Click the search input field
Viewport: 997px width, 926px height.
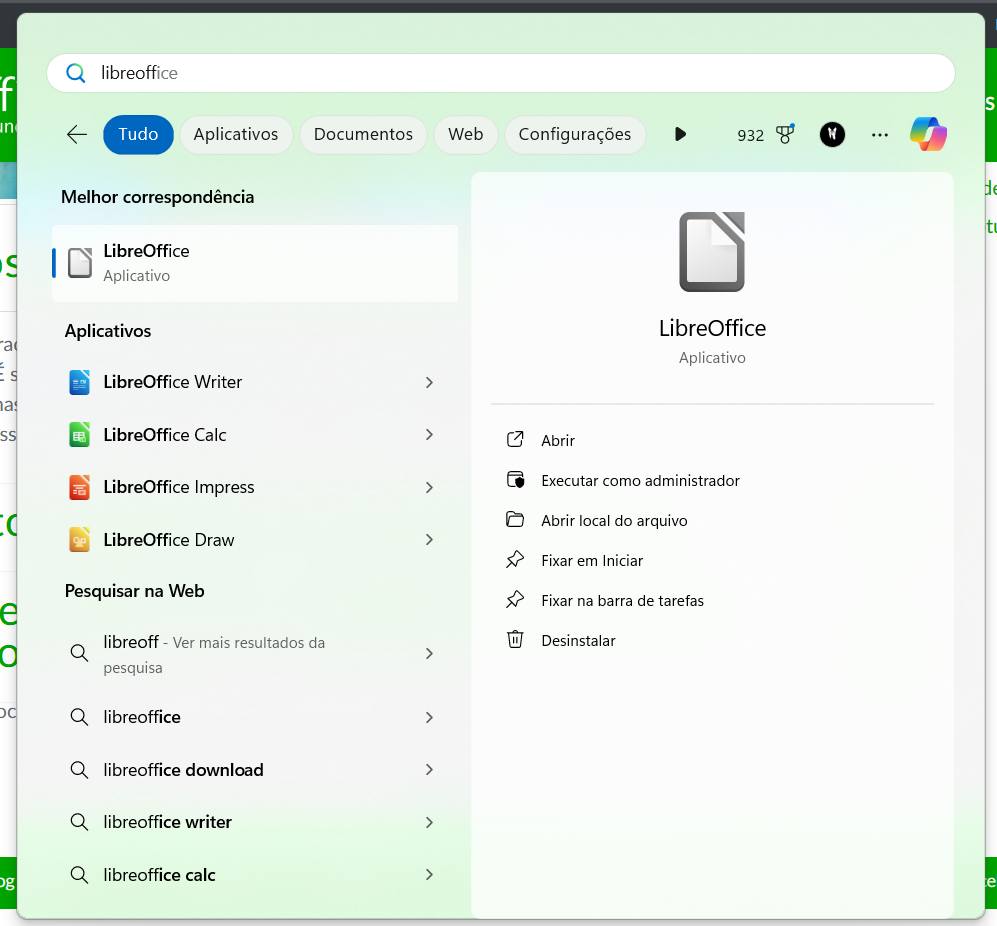point(500,73)
